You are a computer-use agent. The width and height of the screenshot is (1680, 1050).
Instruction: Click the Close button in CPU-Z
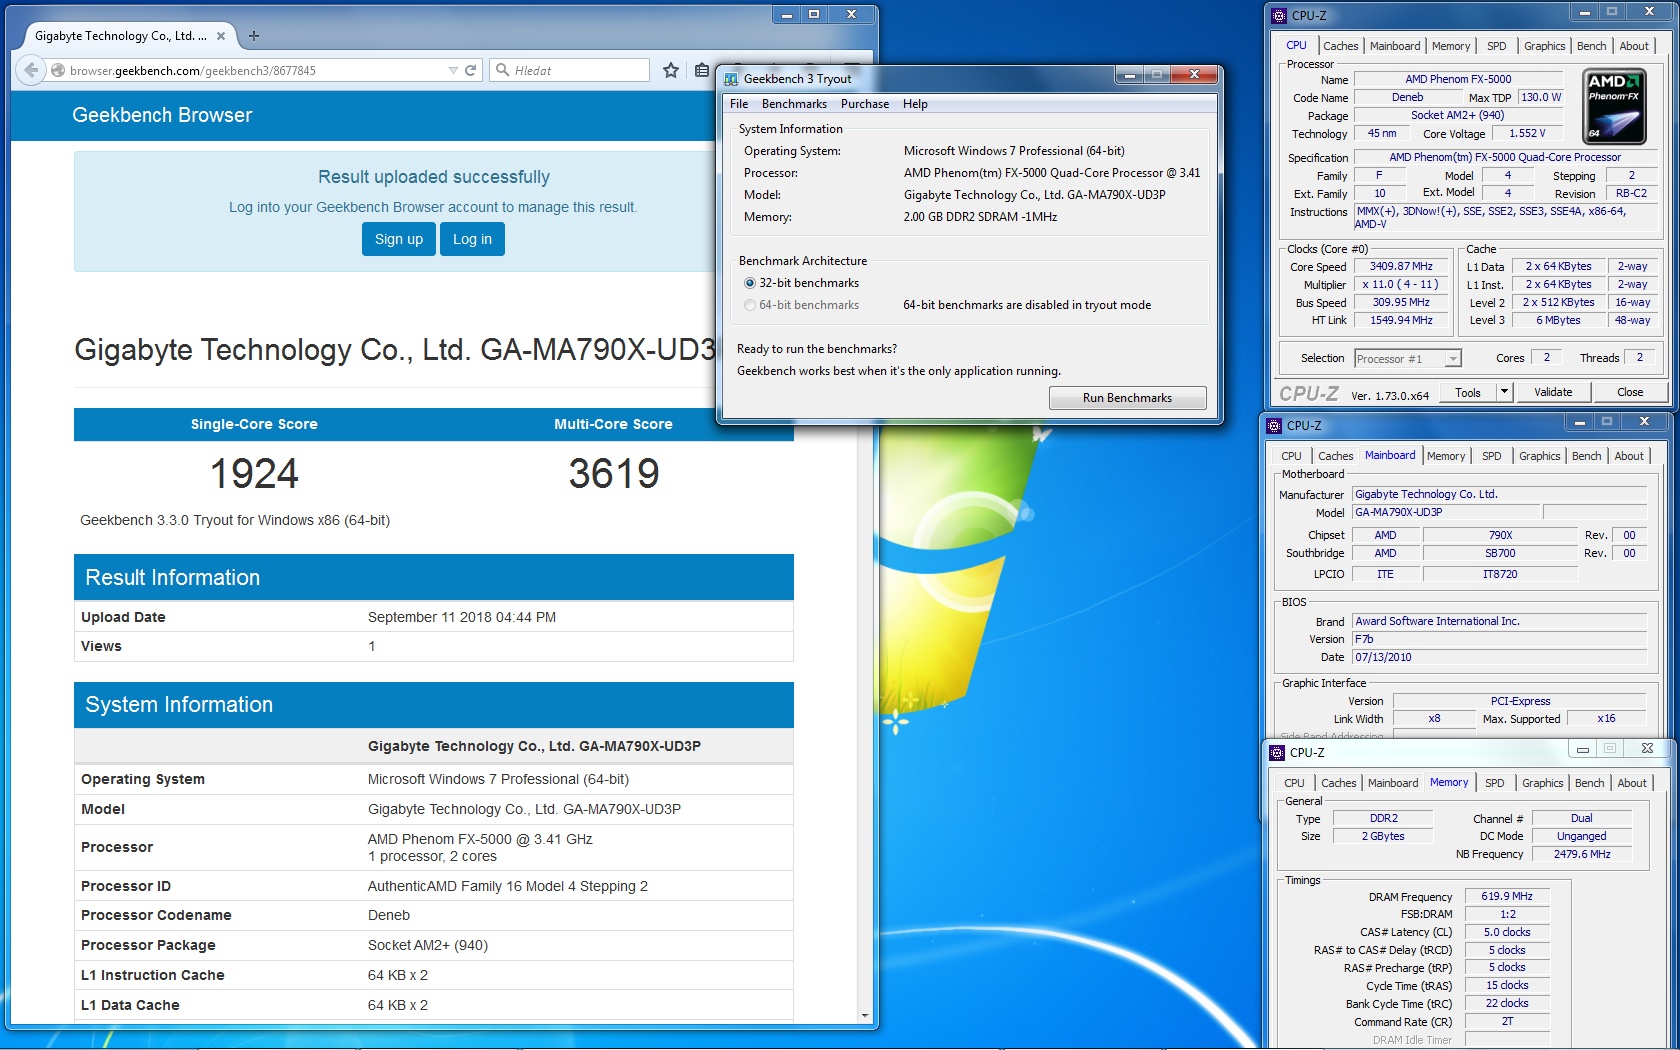tap(1630, 392)
